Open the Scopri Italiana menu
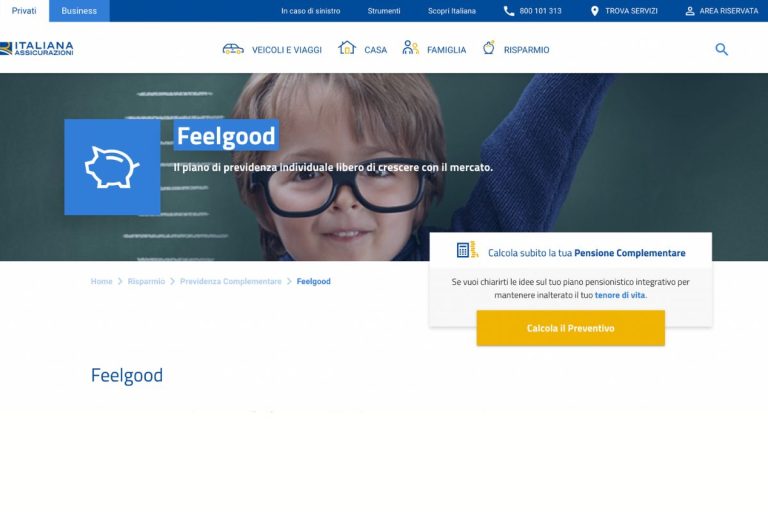Screen dimensions: 768x512 [x=452, y=11]
